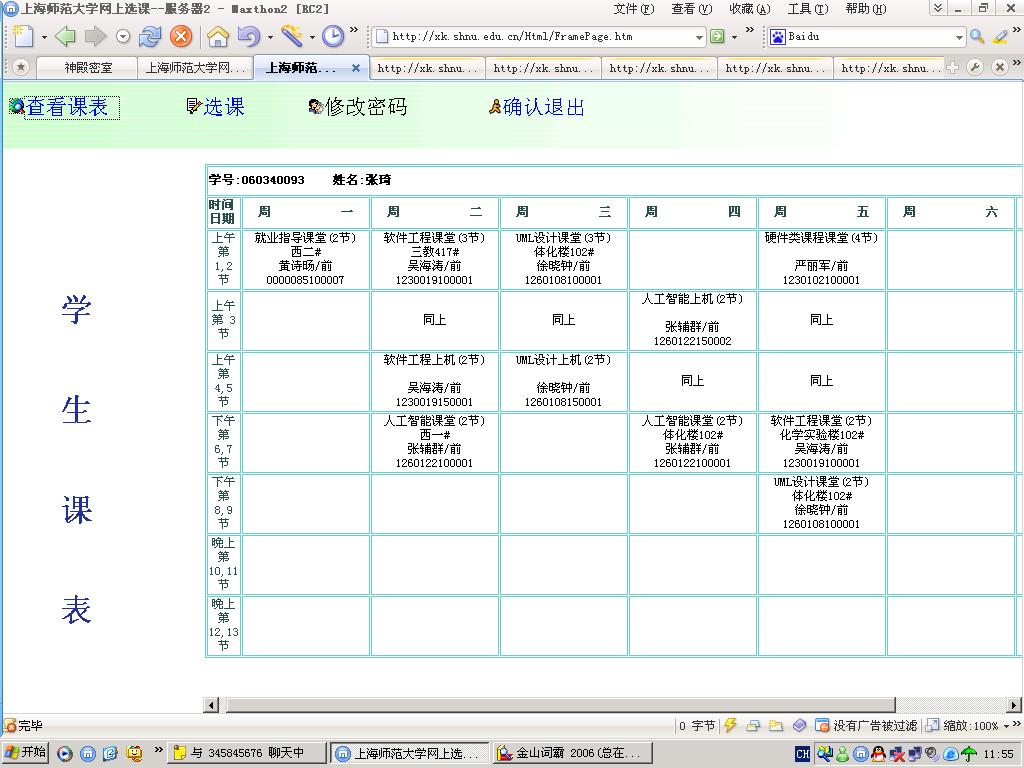Screen dimensions: 1024x768
Task: Open the 收藏(A) menu
Action: (x=750, y=9)
